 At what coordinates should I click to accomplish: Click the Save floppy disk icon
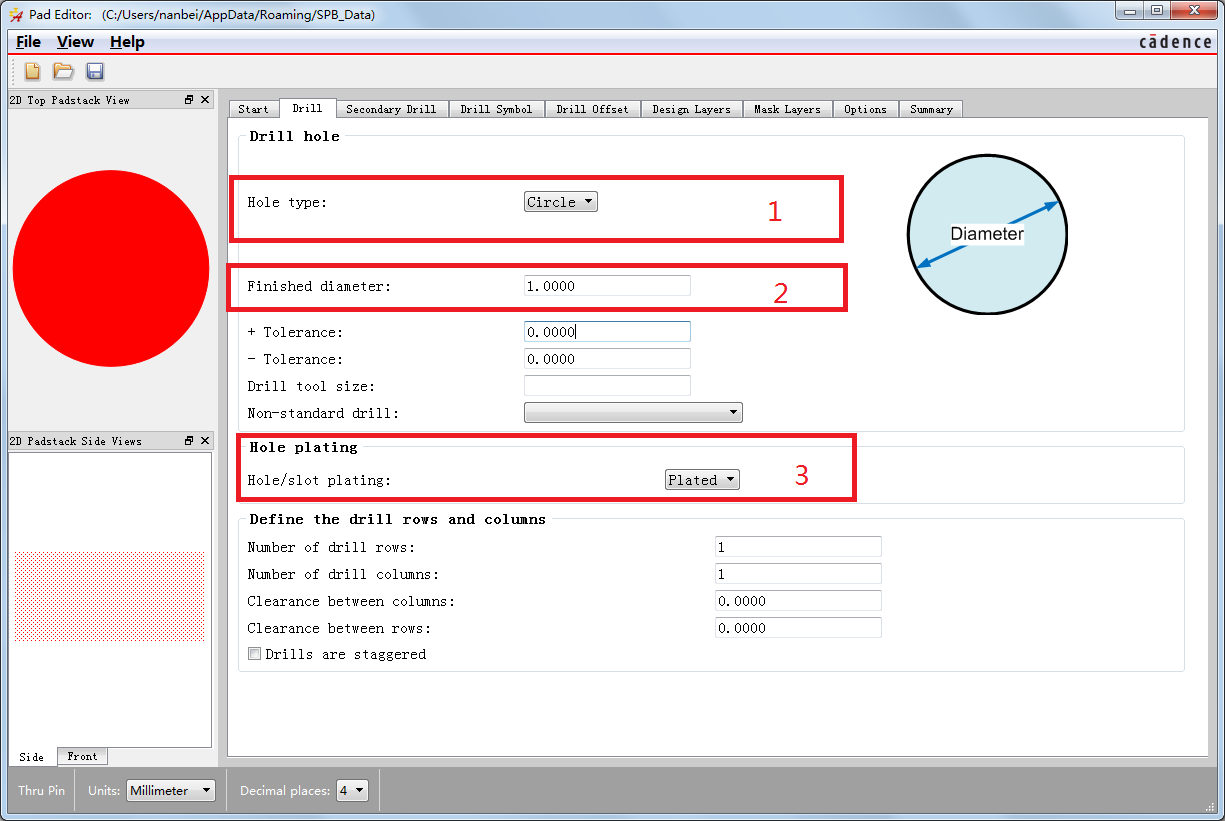(95, 71)
